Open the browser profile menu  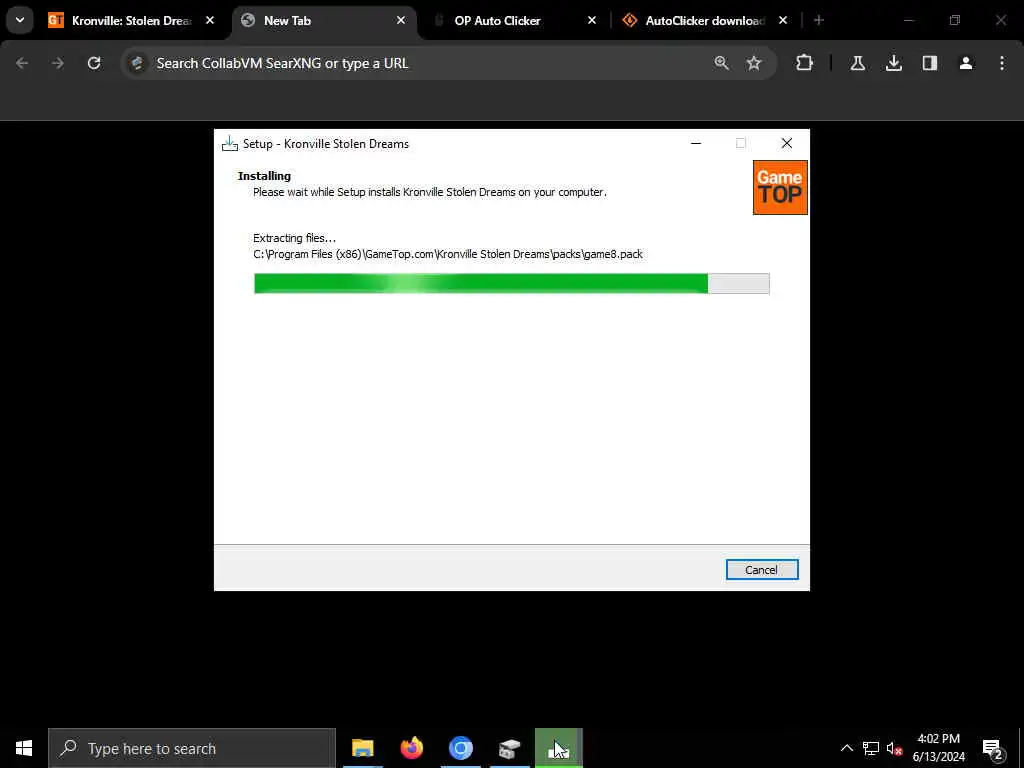point(966,63)
